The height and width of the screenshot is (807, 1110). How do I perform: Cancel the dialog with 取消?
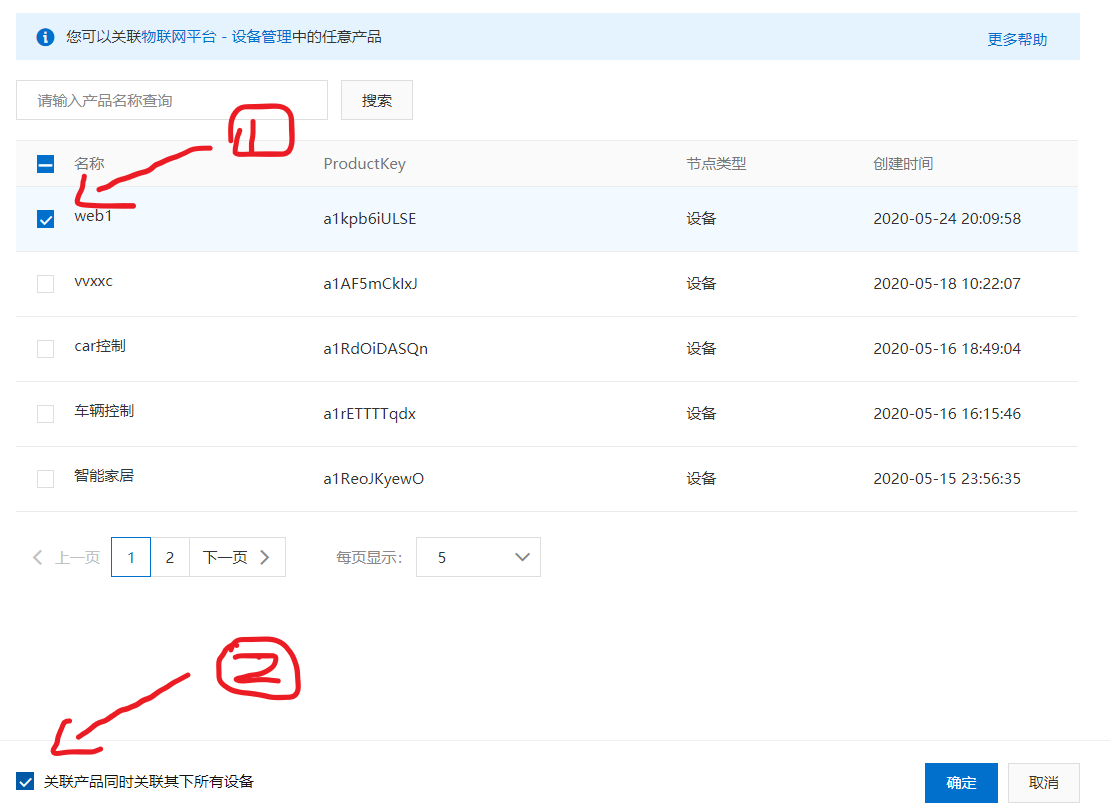pyautogui.click(x=1043, y=783)
